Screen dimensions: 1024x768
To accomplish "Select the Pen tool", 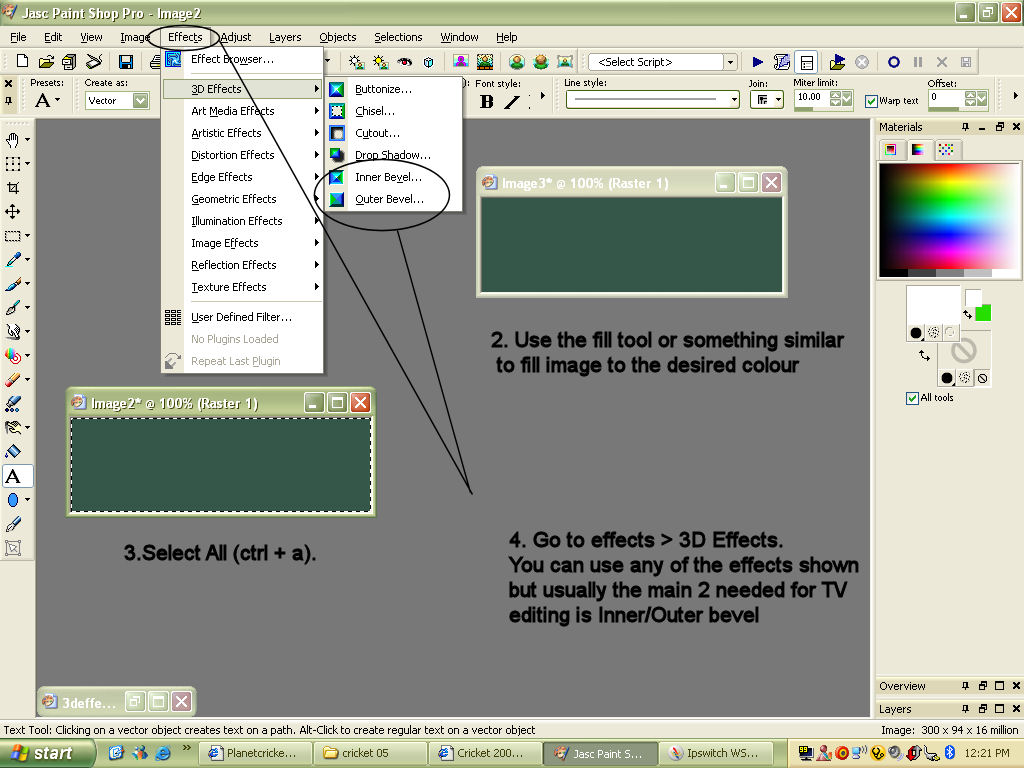I will coord(13,524).
